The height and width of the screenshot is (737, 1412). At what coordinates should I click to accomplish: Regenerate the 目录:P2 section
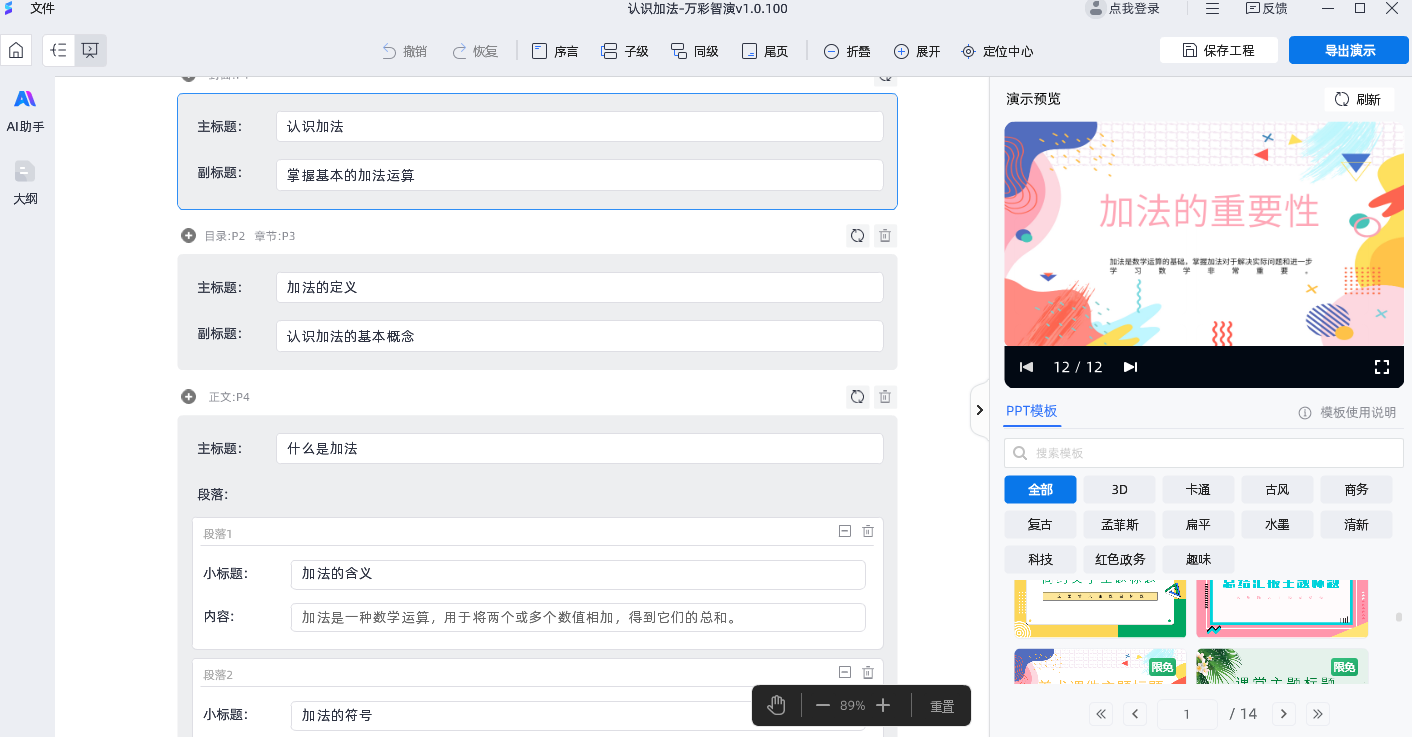[x=857, y=236]
